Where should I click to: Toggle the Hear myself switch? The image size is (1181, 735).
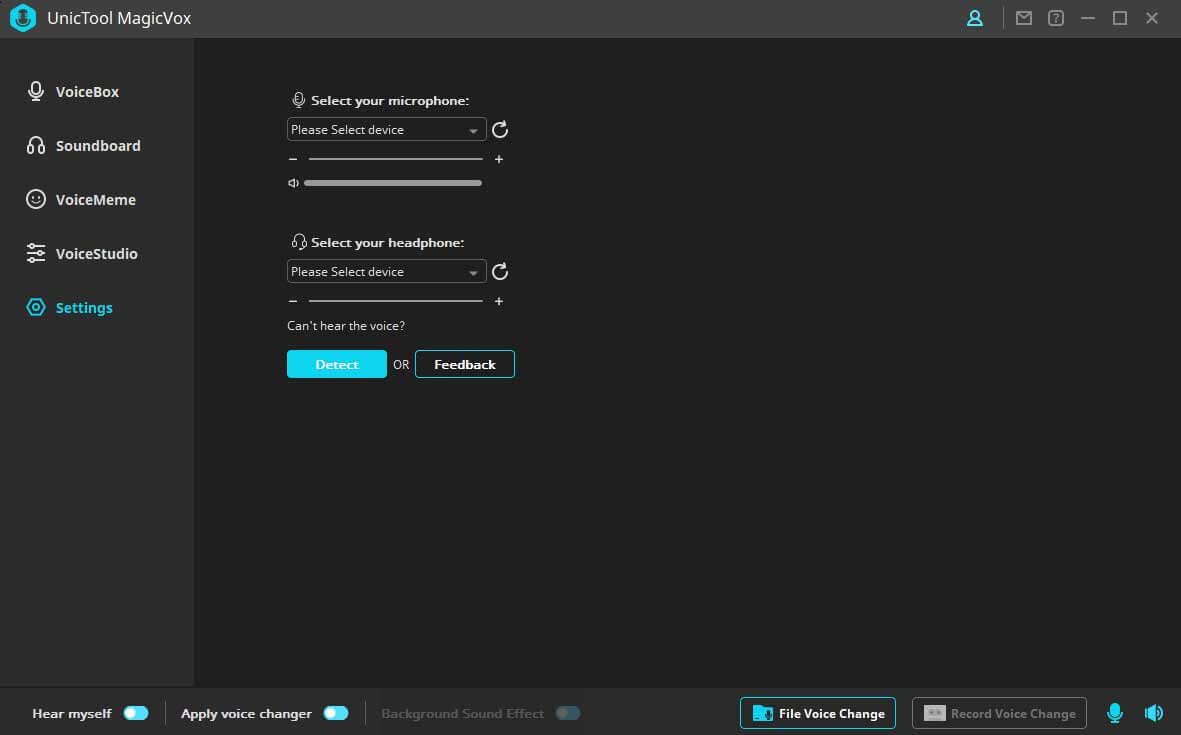coord(136,713)
